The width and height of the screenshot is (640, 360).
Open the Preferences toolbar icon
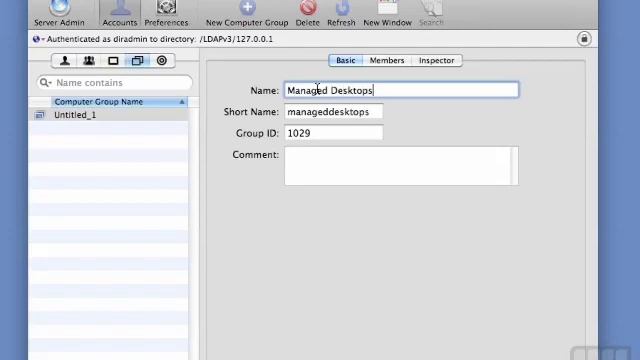coord(166,12)
